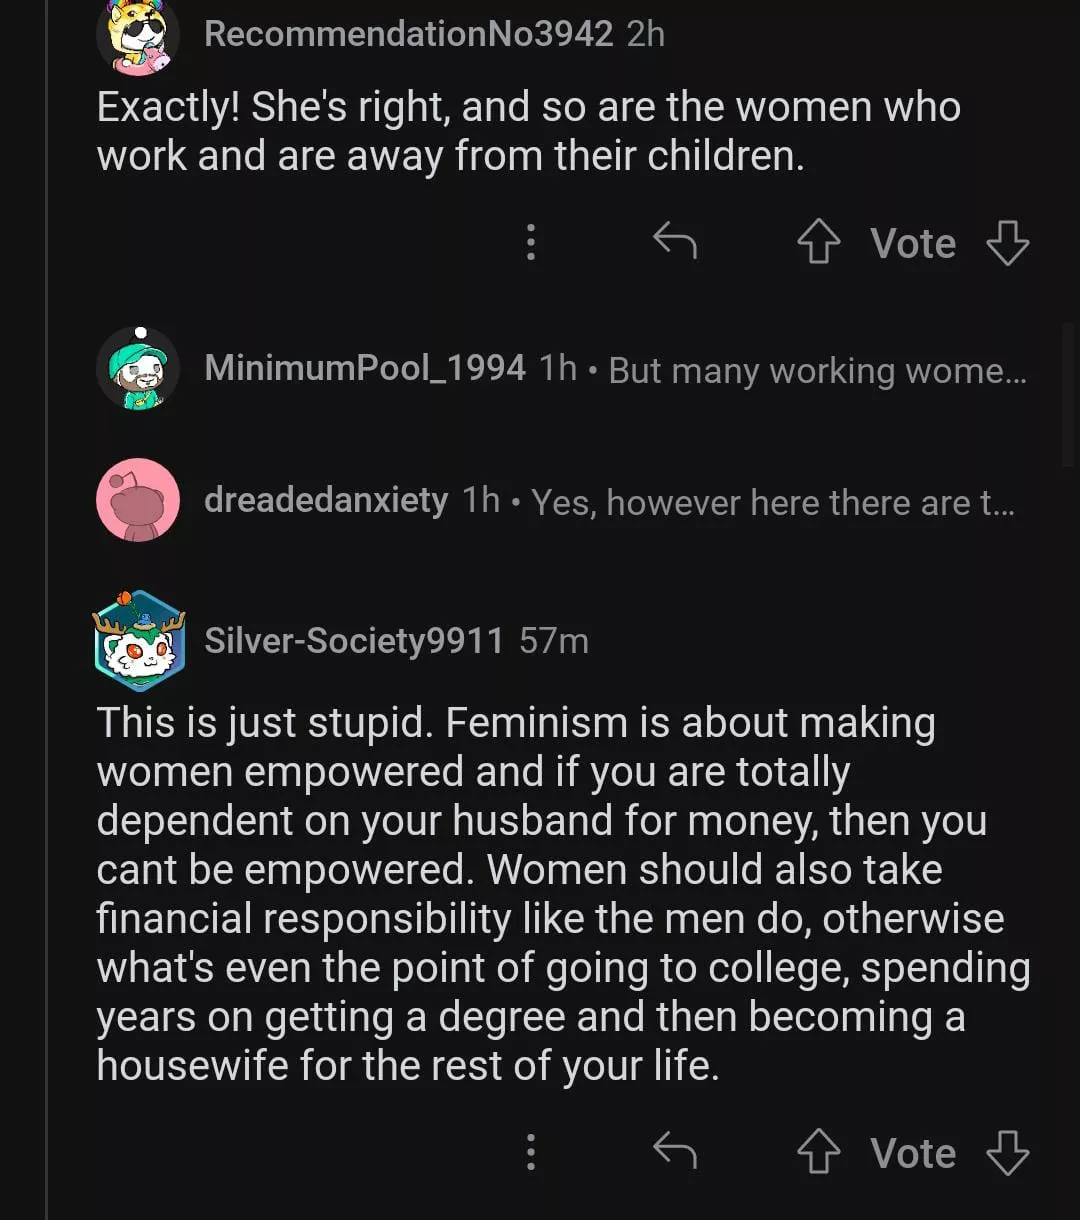Open more options for RecommendationNo3942's comment
This screenshot has height=1220, width=1080.
coord(531,242)
